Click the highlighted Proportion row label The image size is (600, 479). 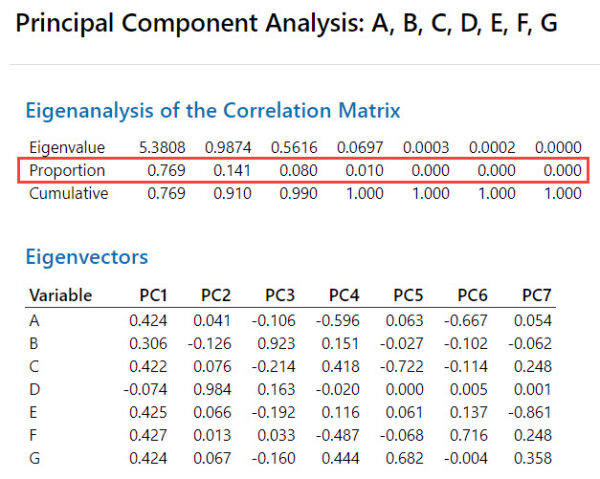(x=67, y=171)
